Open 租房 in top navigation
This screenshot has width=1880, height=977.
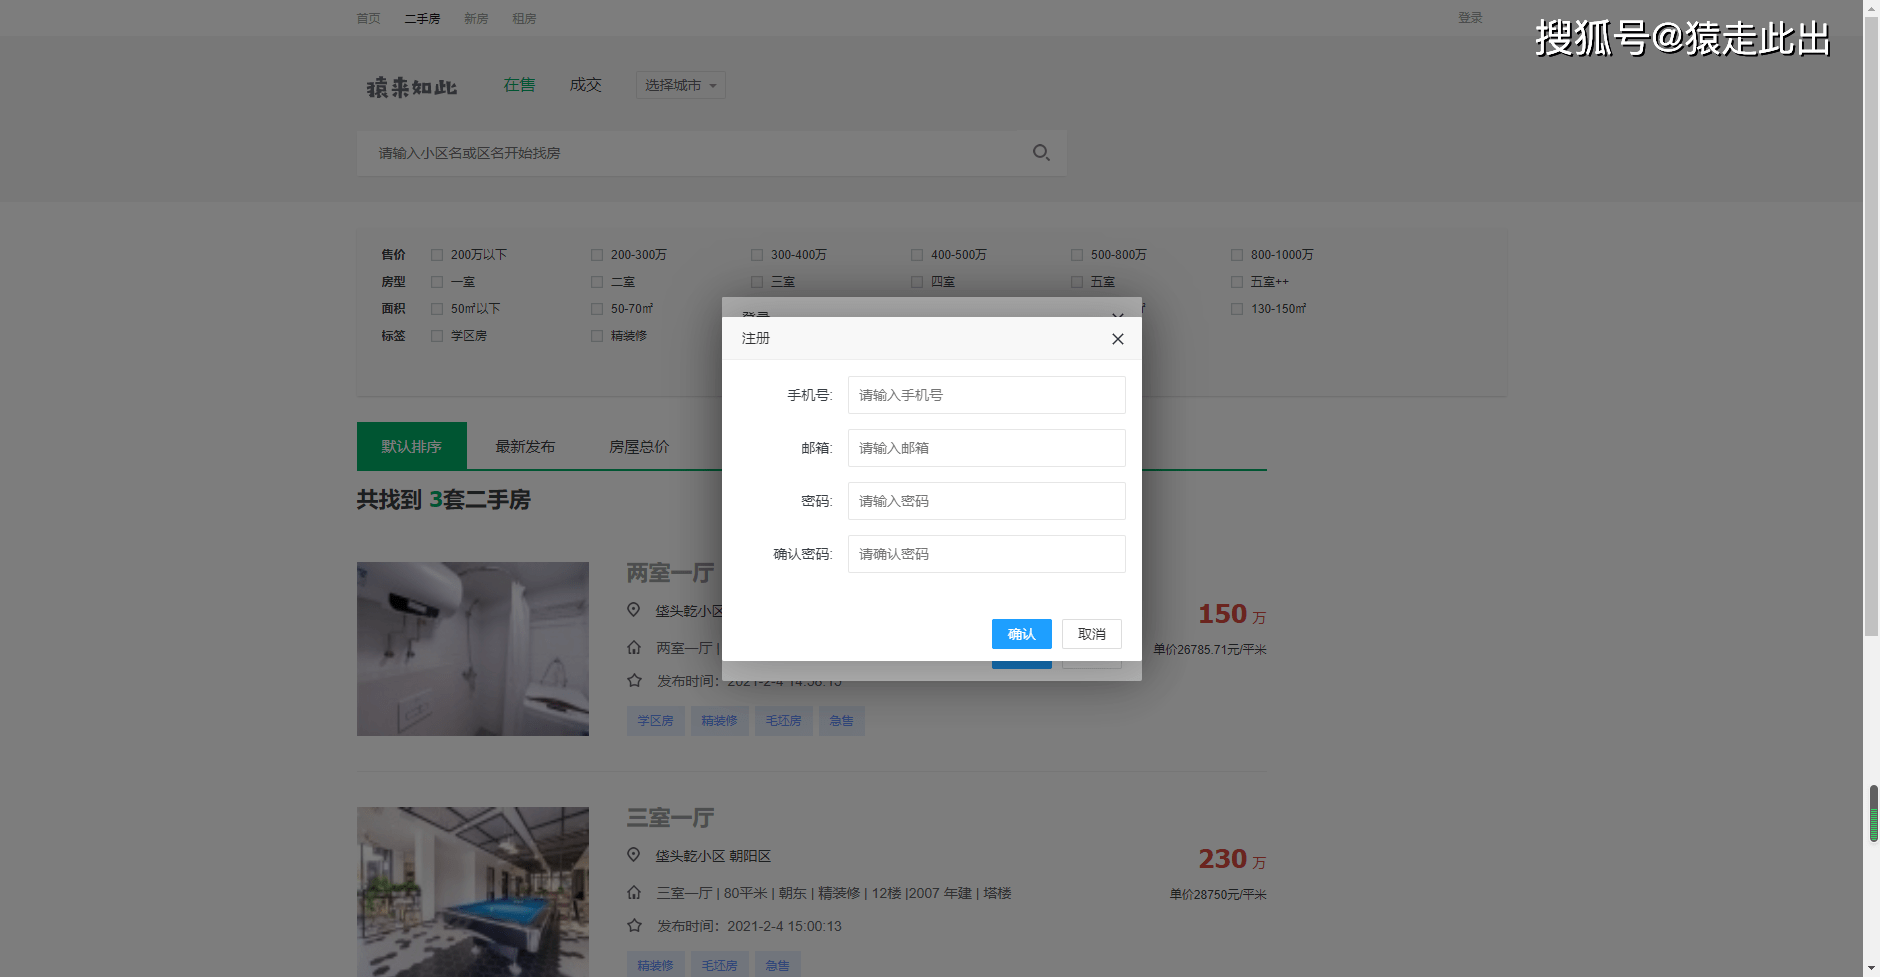[524, 18]
